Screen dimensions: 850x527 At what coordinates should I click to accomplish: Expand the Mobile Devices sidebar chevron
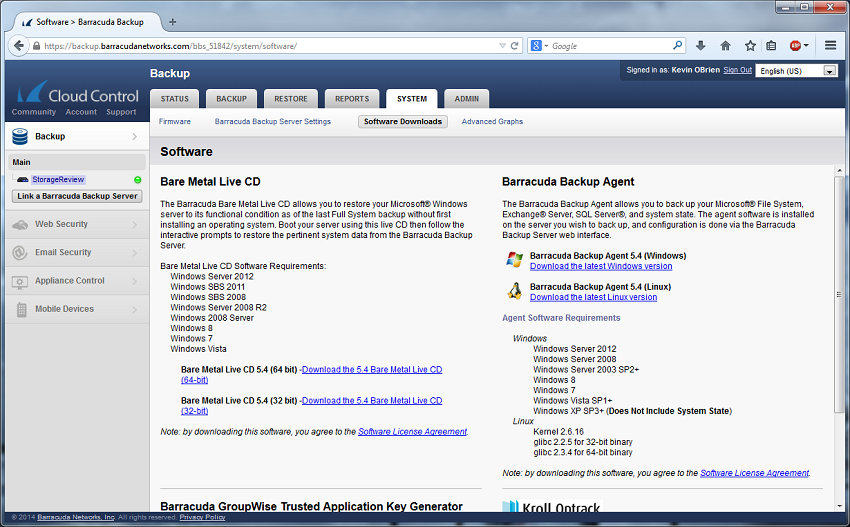point(134,309)
